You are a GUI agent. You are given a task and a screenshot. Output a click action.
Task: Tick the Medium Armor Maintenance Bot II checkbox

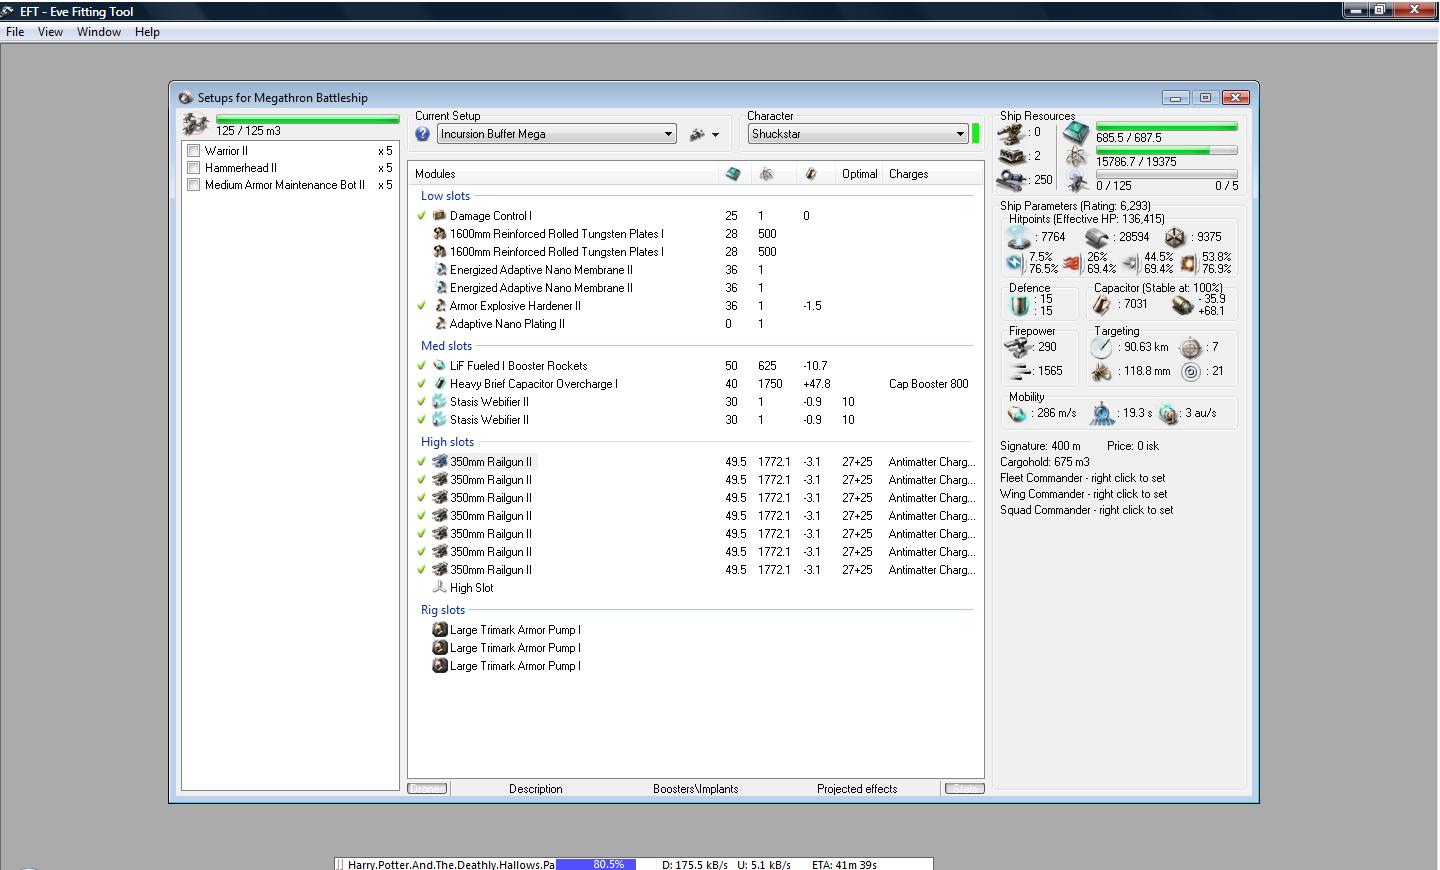tap(194, 185)
